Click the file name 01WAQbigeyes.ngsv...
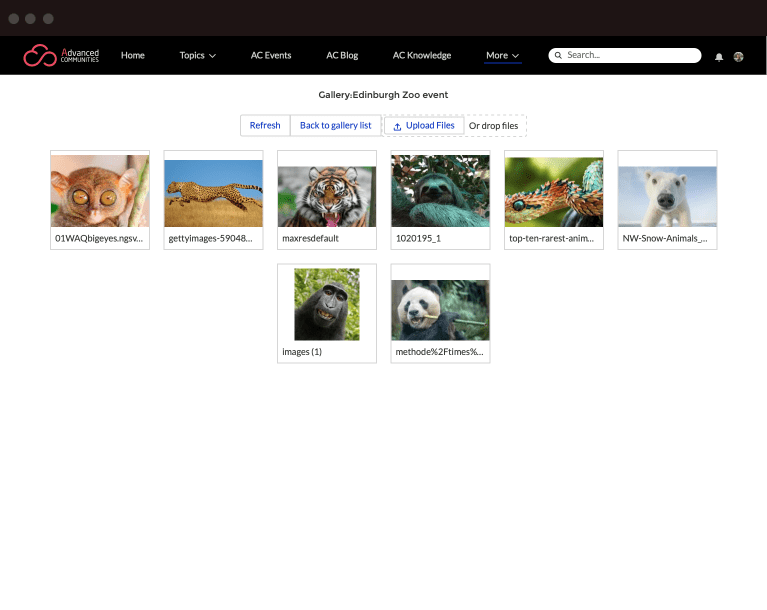This screenshot has width=767, height=610. tap(99, 238)
